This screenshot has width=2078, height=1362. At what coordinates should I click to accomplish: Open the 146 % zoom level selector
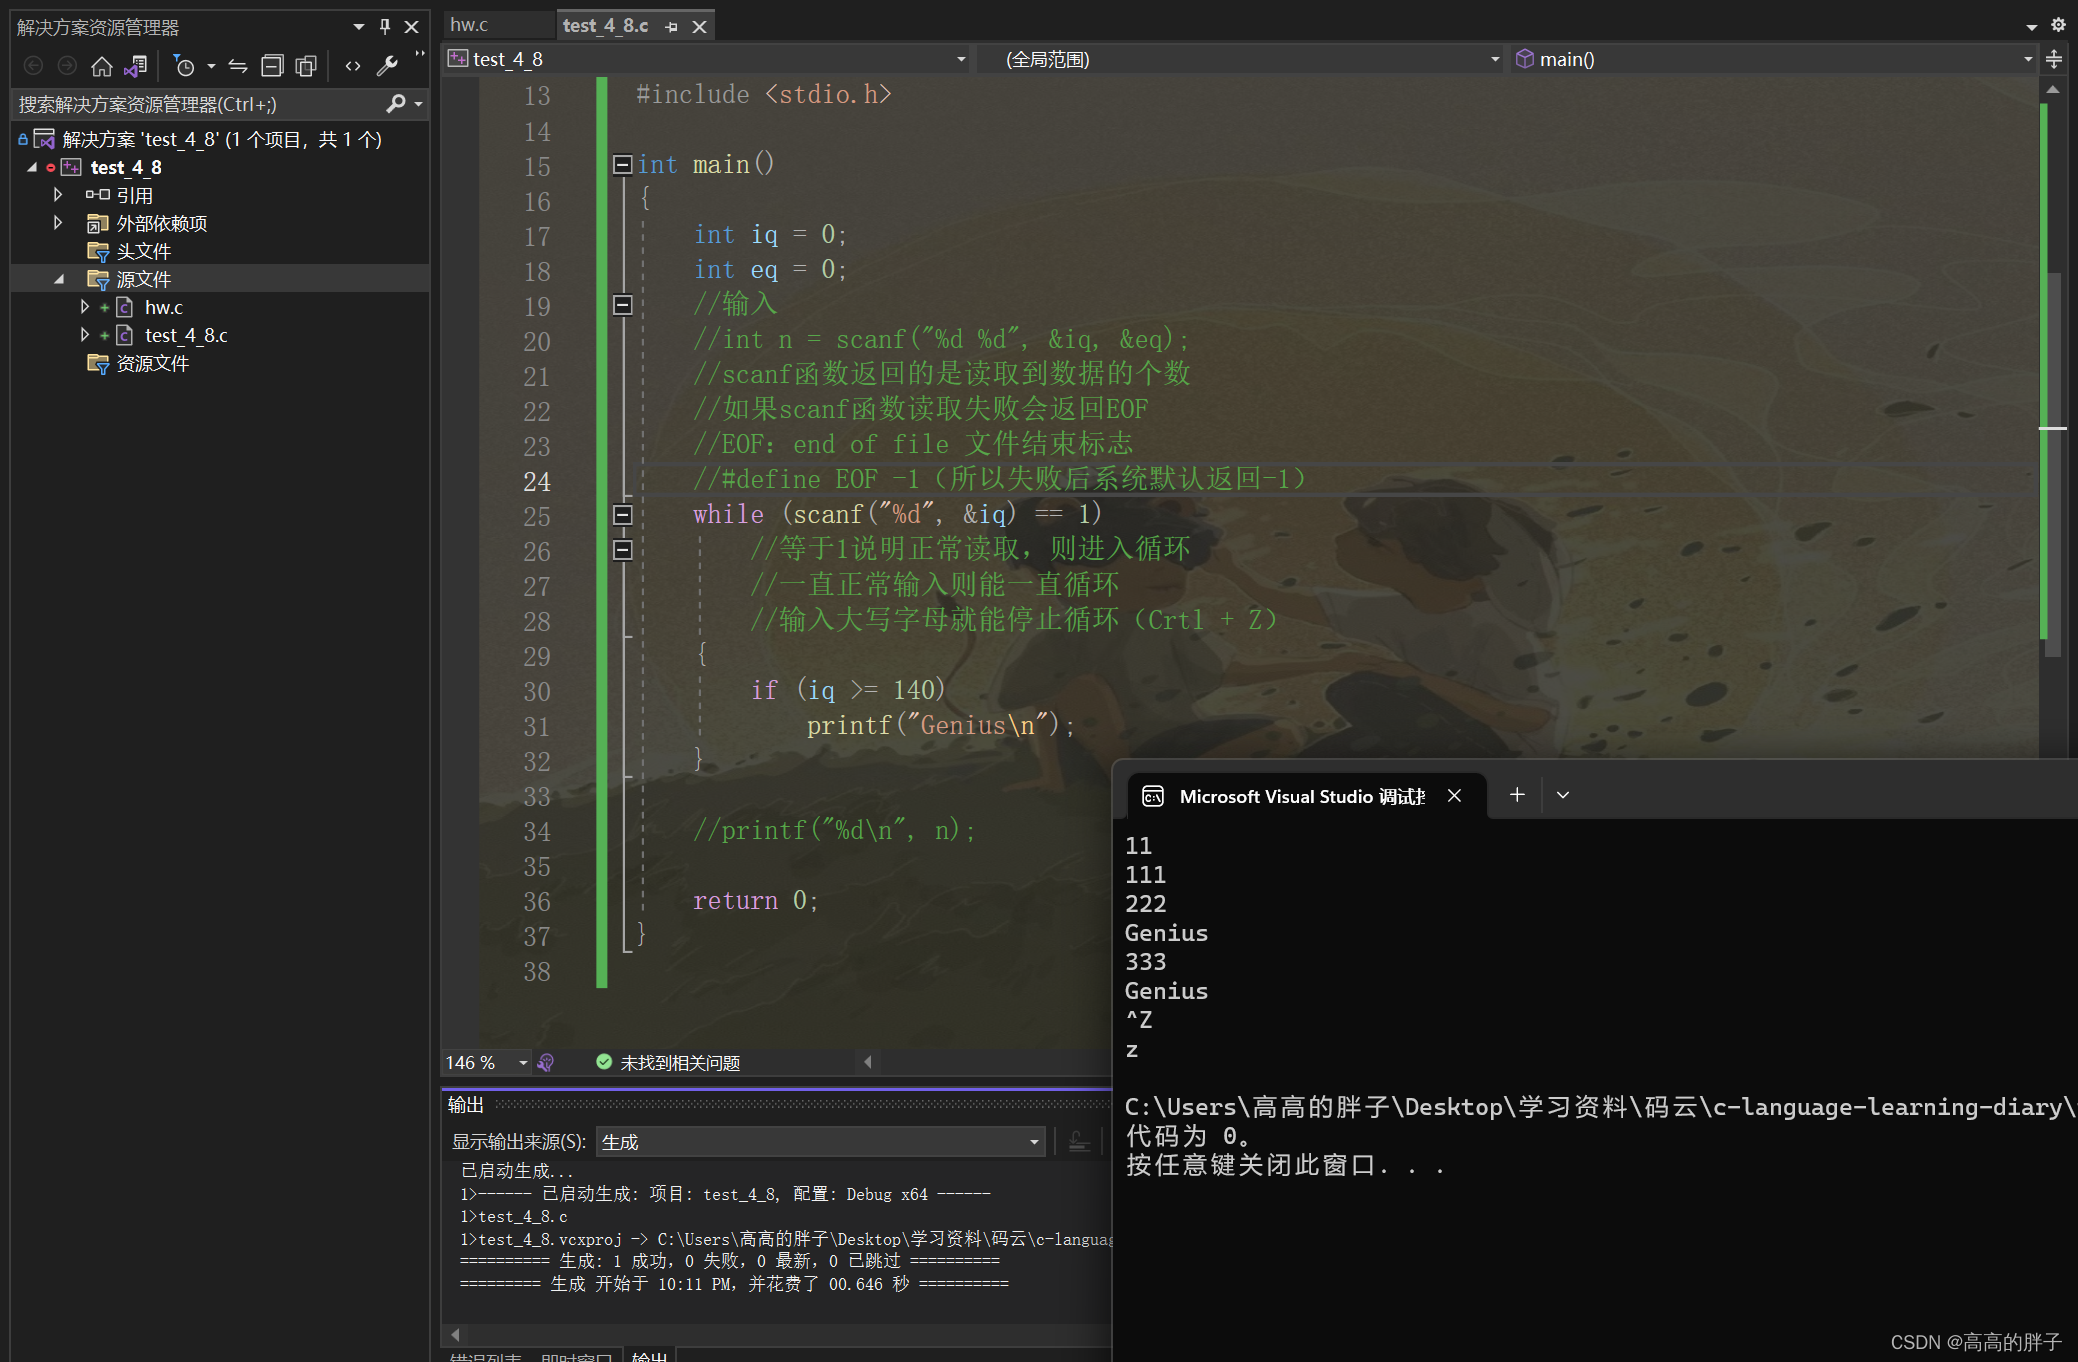click(487, 1063)
